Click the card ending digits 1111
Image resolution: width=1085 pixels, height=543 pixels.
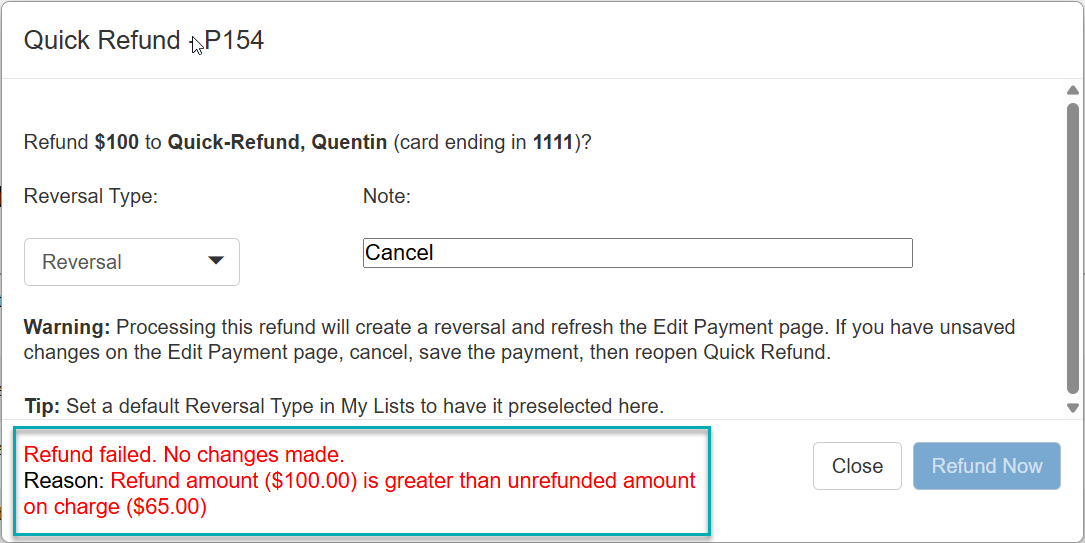tap(552, 142)
